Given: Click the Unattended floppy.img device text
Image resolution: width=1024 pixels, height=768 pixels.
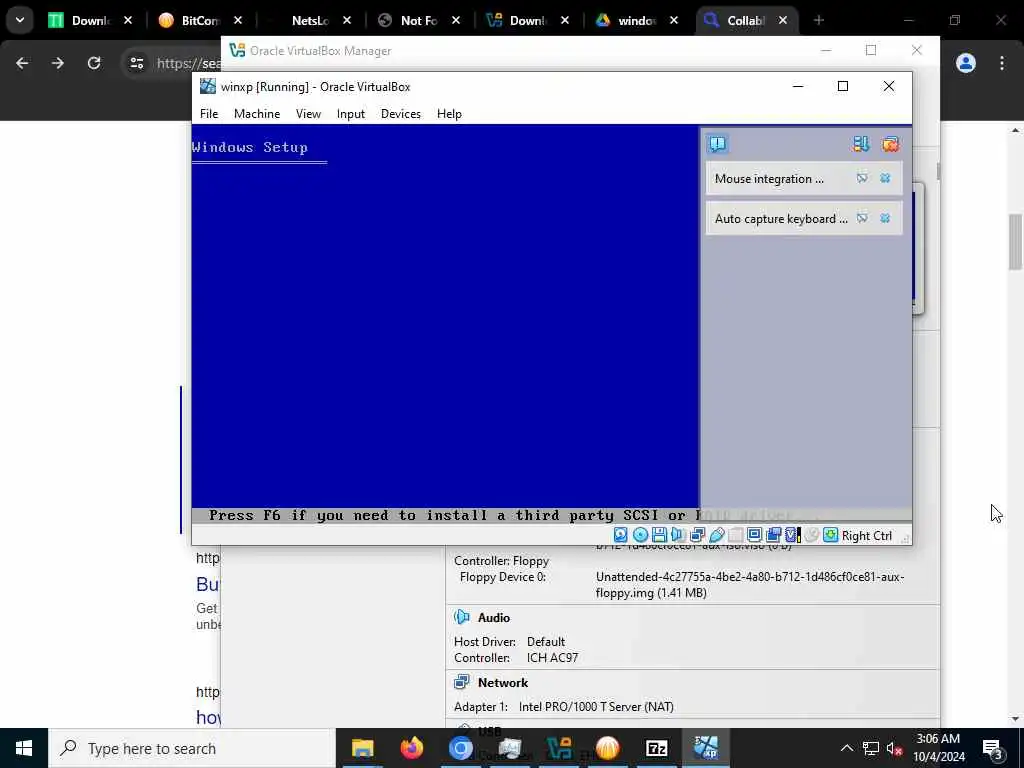Looking at the screenshot, I should [x=750, y=584].
